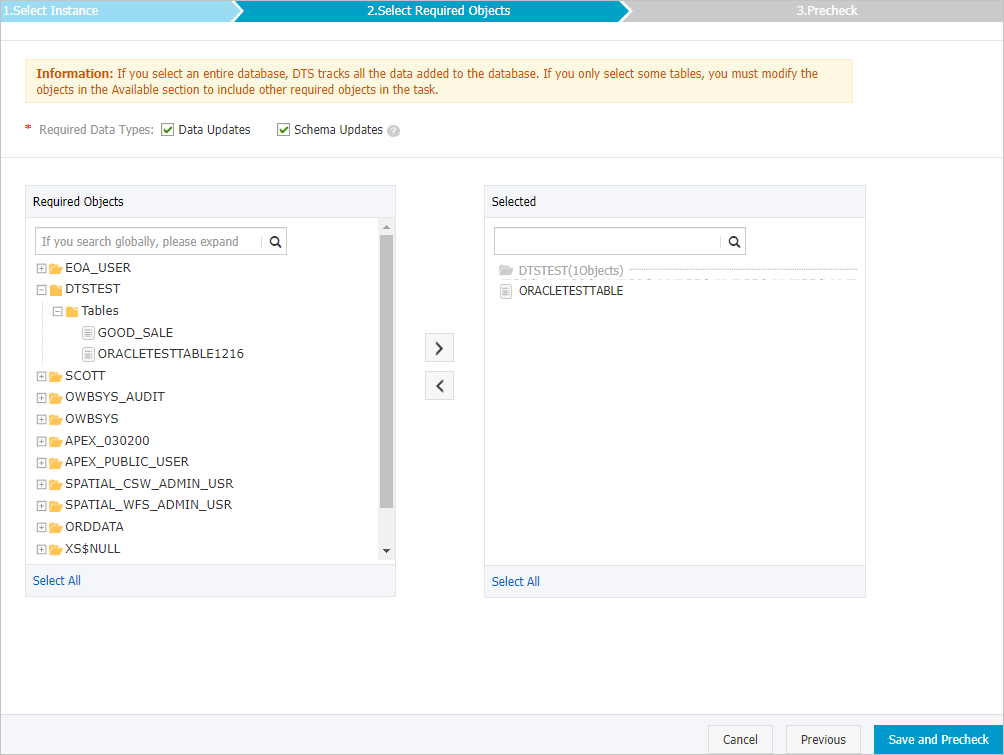Disable the Schema Updates checkbox
Image resolution: width=1004 pixels, height=755 pixels.
283,129
